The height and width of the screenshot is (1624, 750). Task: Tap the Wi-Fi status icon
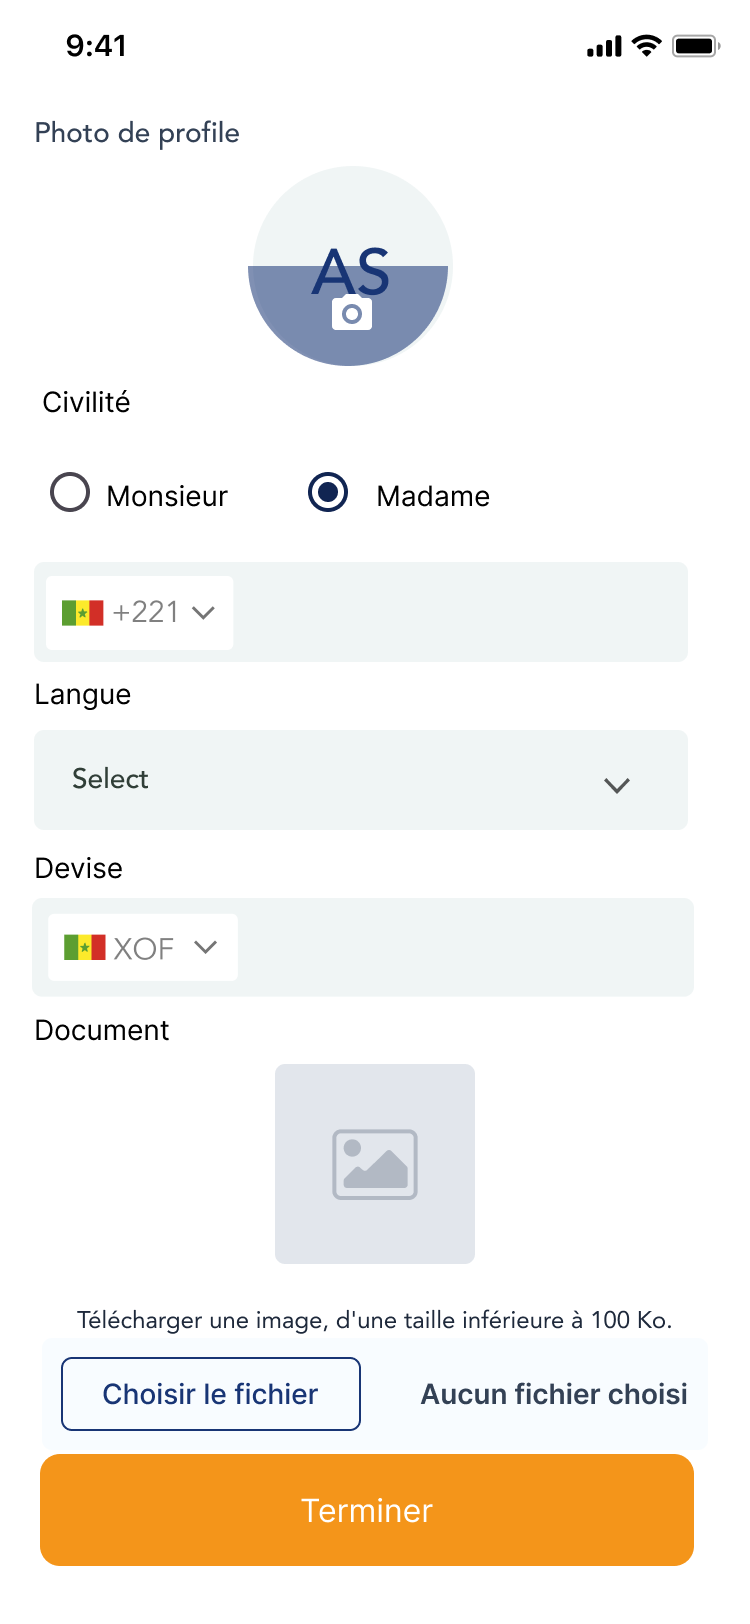coord(647,46)
